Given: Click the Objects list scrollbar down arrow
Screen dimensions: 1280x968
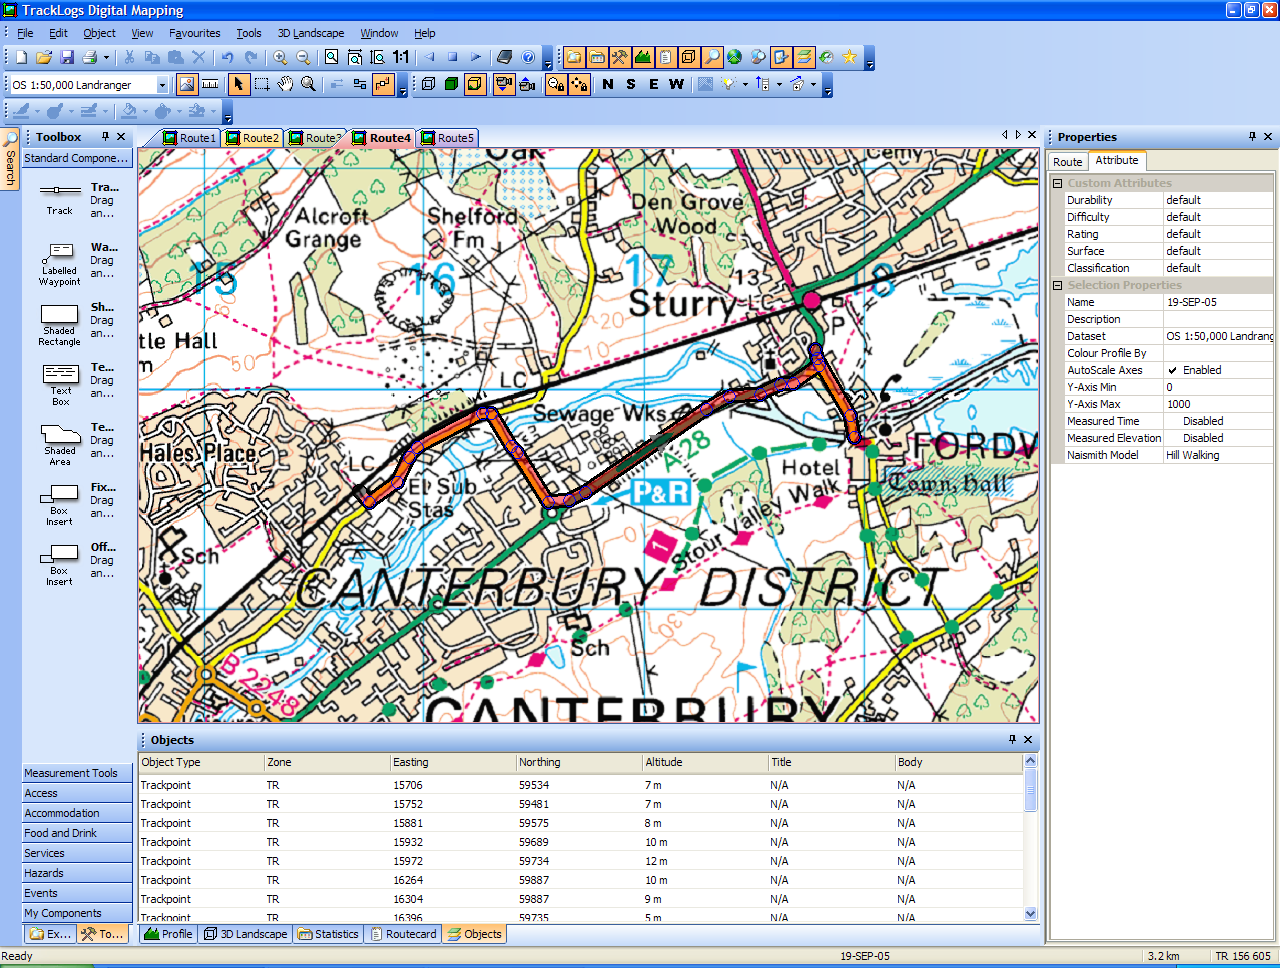Looking at the screenshot, I should [x=1031, y=914].
